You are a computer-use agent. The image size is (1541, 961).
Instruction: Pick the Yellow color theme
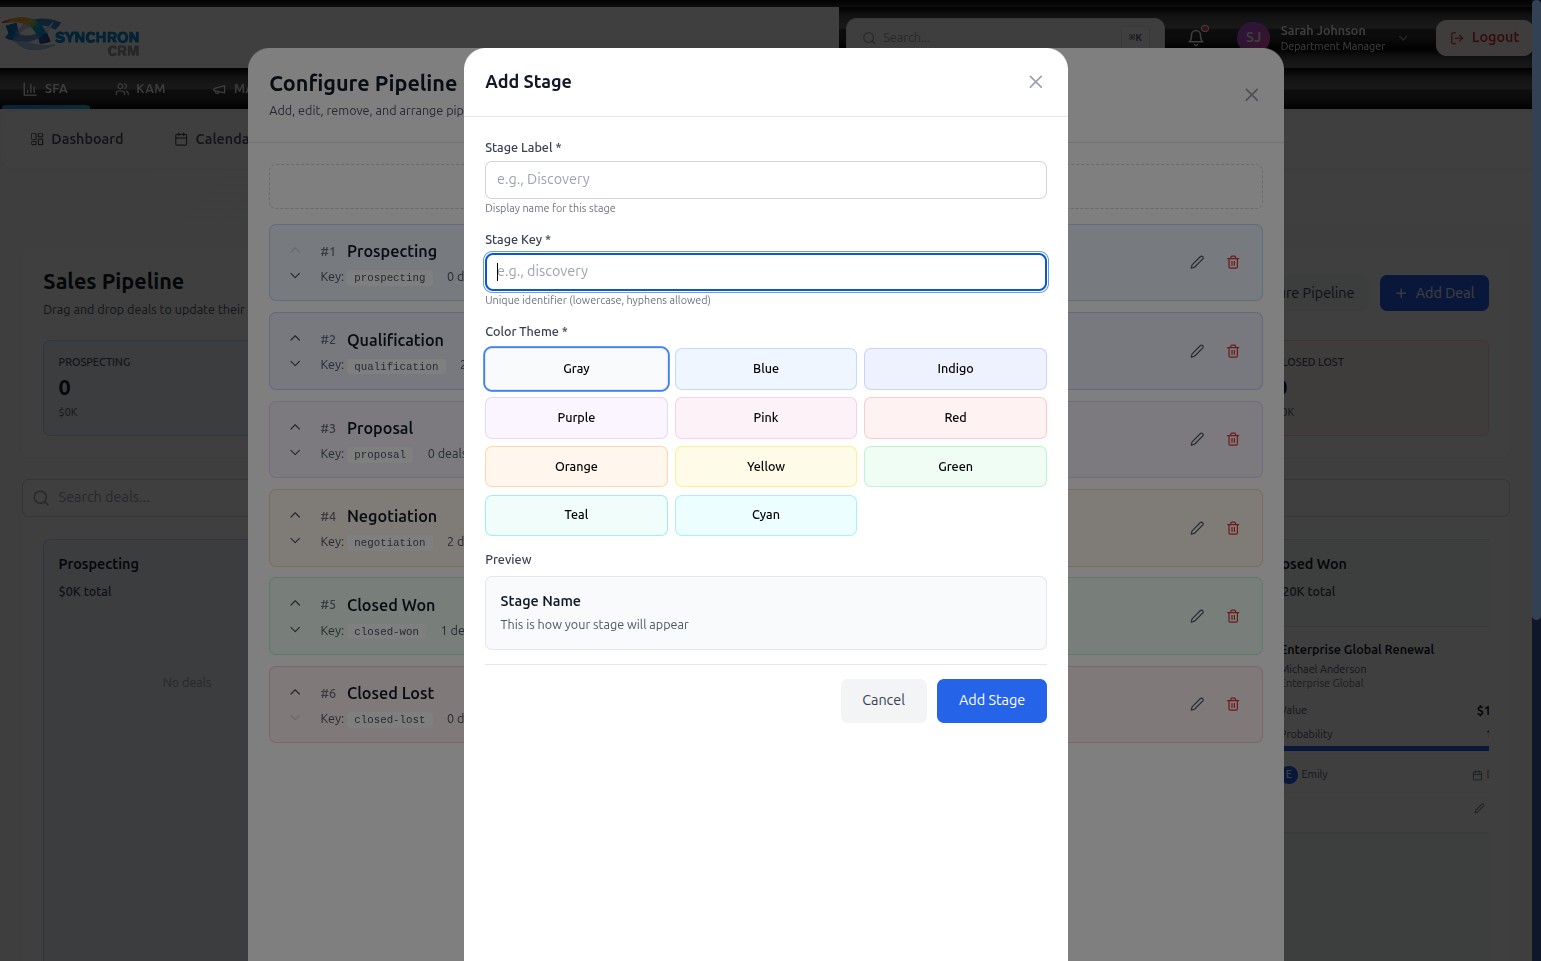[x=766, y=467]
